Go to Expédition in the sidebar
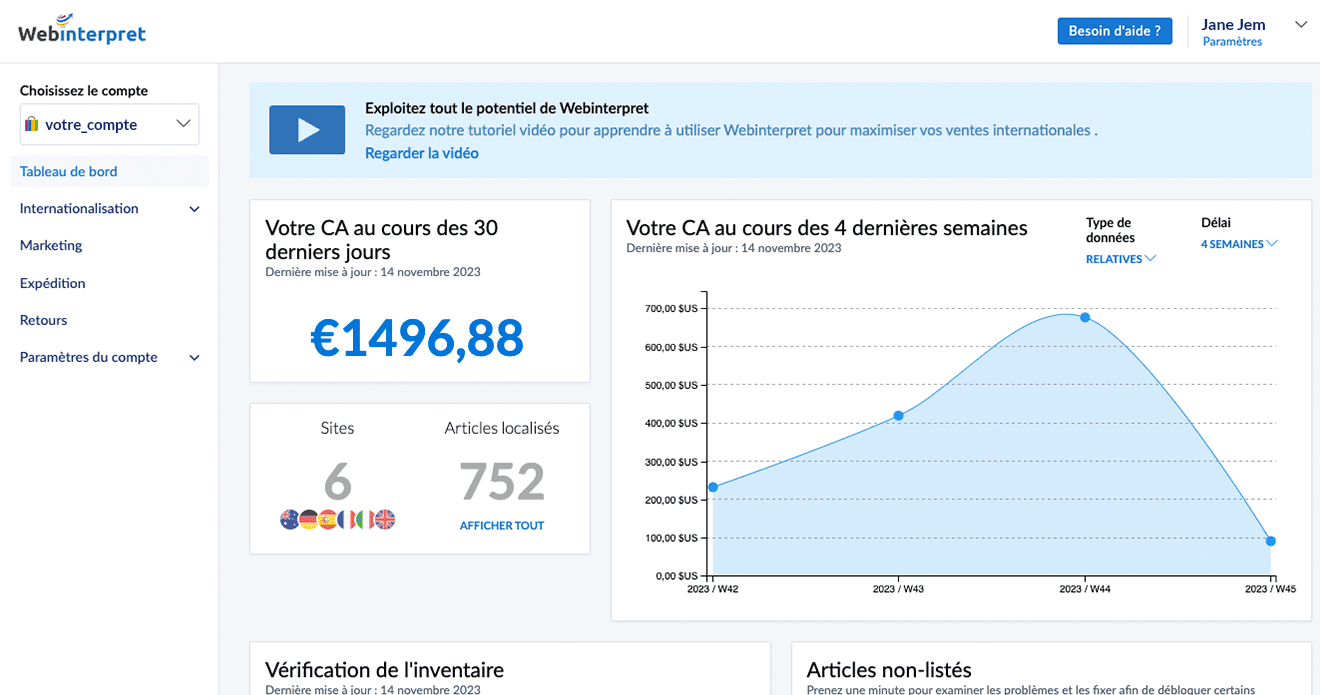The width and height of the screenshot is (1320, 695). tap(53, 283)
